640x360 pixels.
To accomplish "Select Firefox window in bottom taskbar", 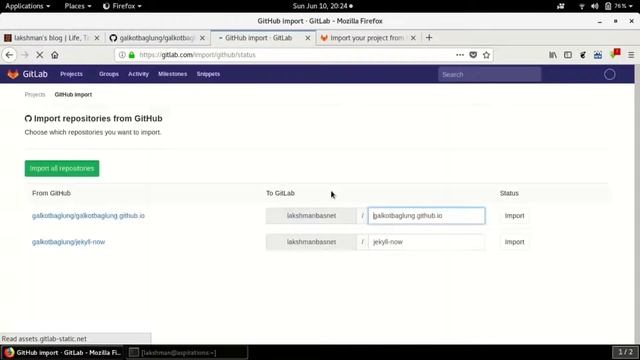I will [x=62, y=352].
